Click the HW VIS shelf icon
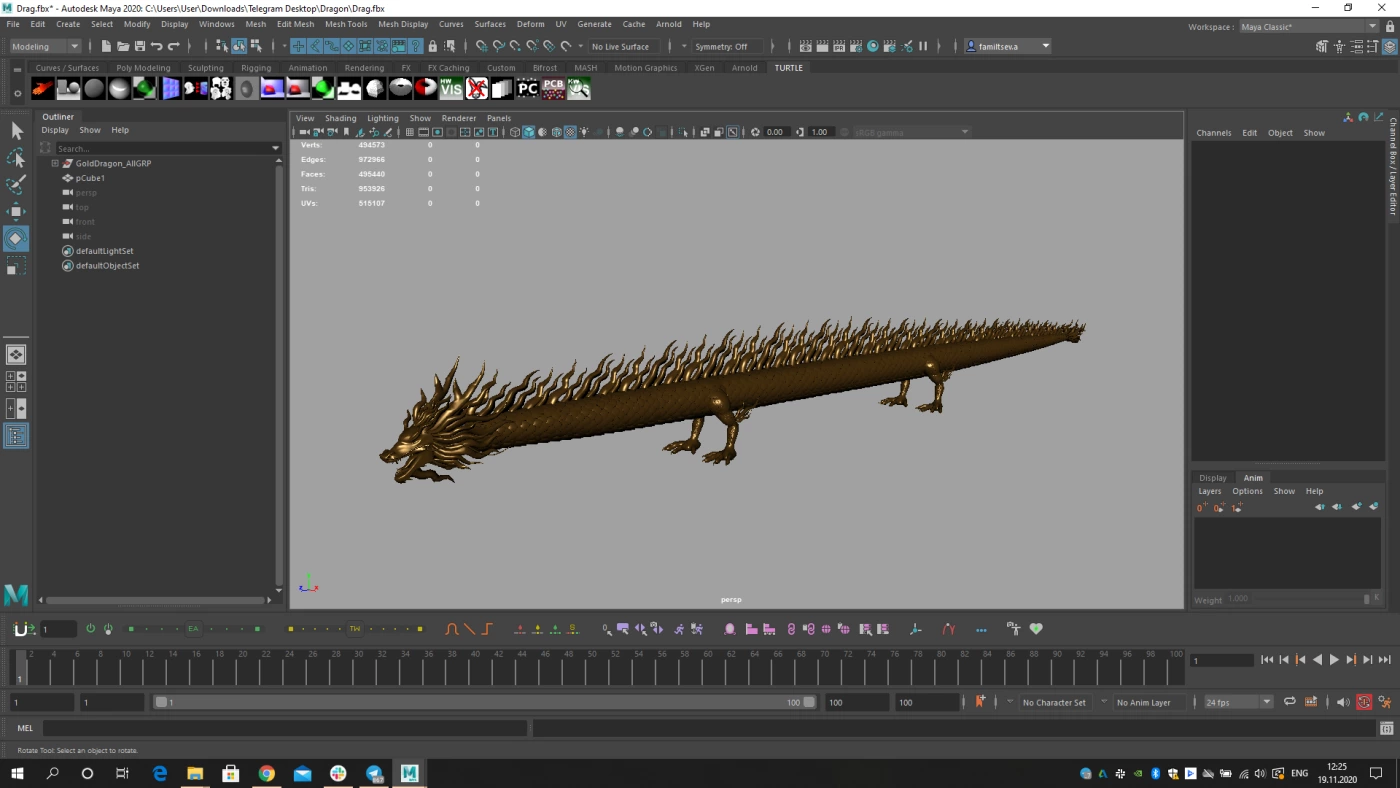 pos(451,89)
